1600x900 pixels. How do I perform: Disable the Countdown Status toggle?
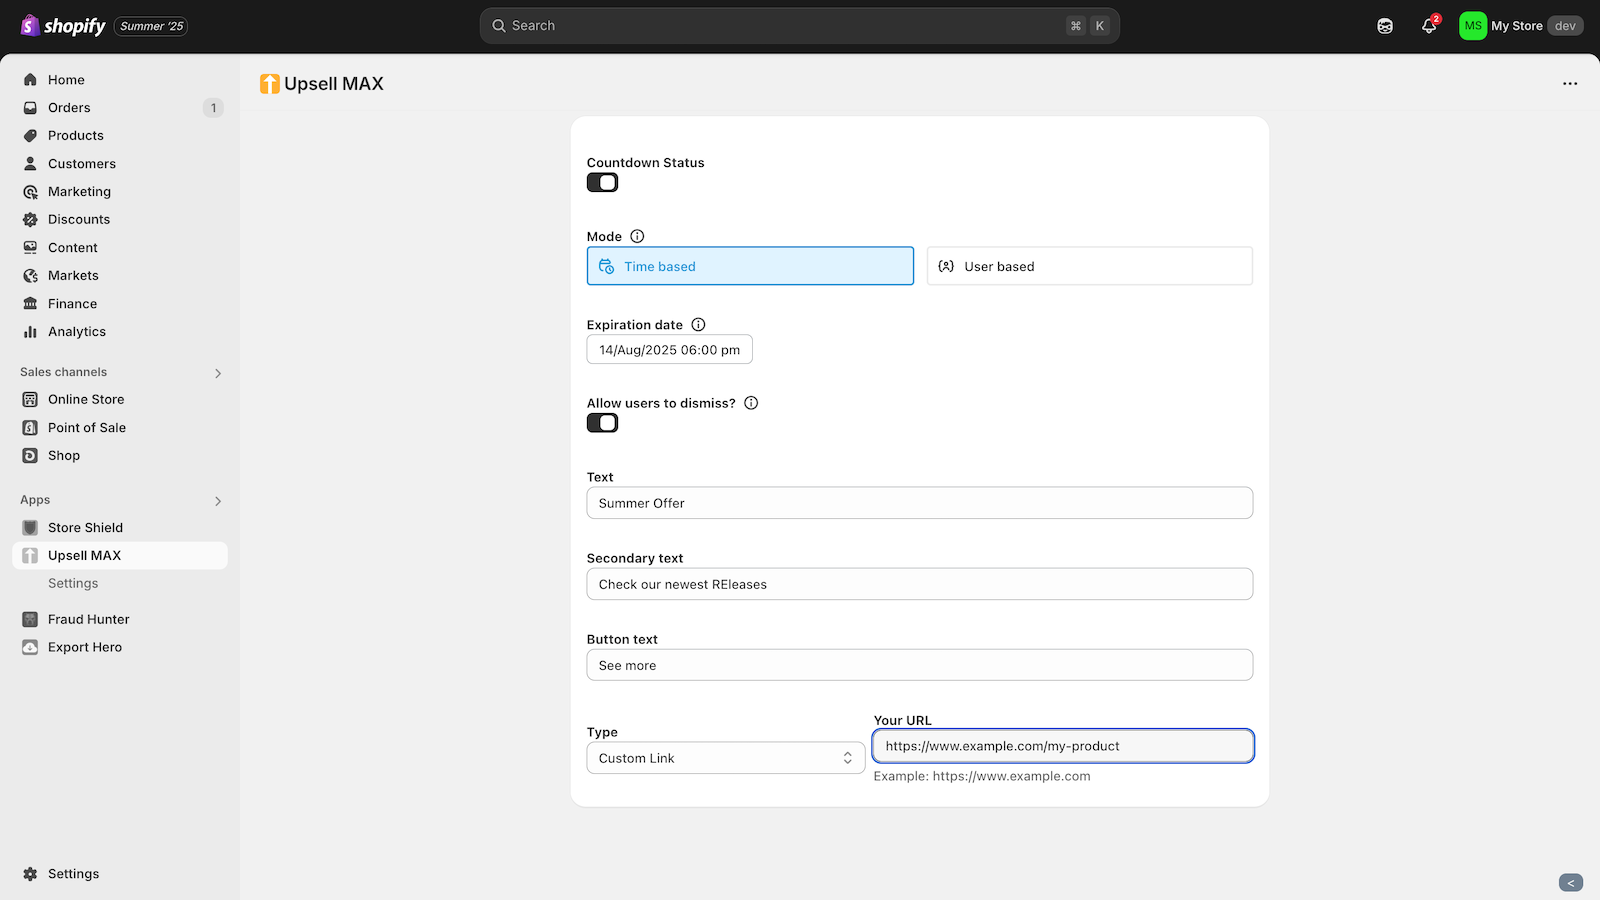point(602,182)
